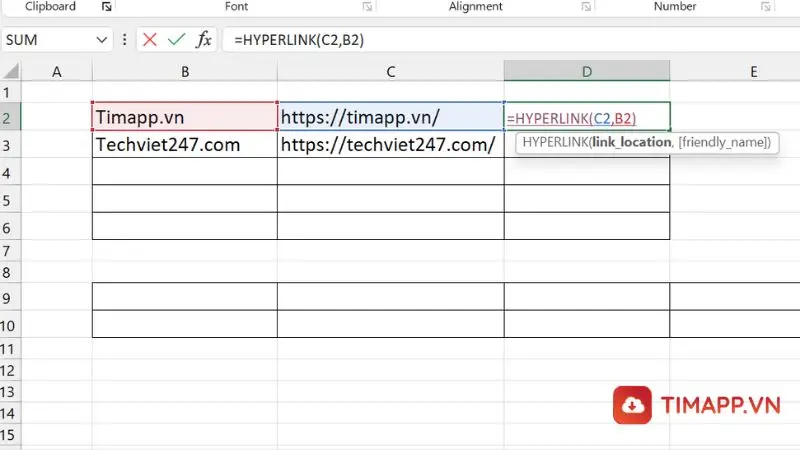This screenshot has width=800, height=450.
Task: Open Insert Function with the fx icon
Action: [204, 39]
